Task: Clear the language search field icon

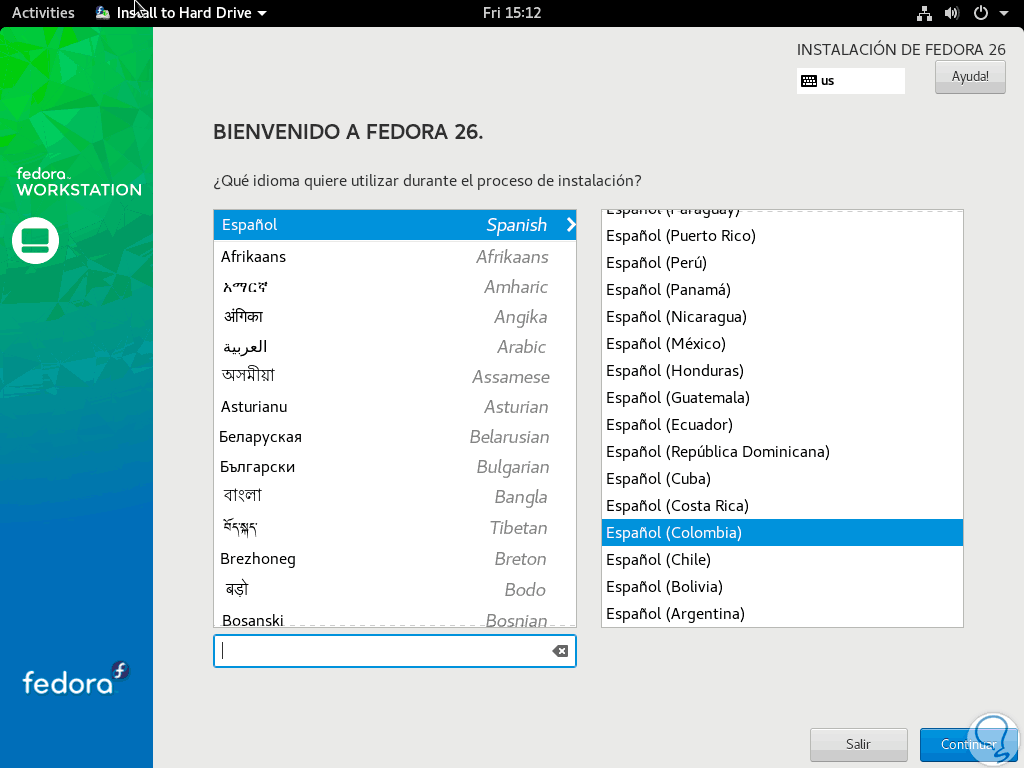Action: 560,651
